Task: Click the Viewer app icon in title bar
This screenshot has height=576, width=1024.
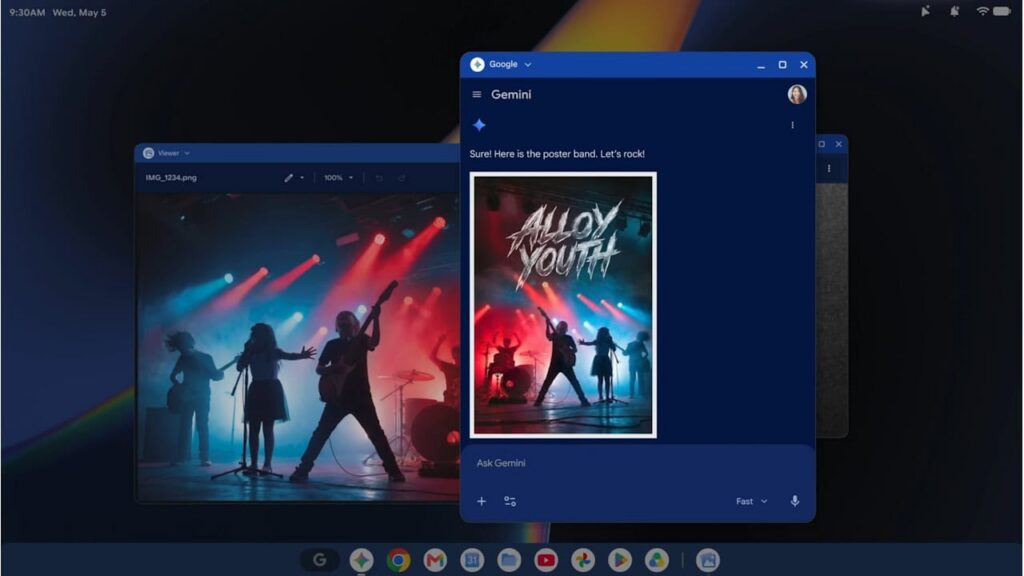Action: point(148,153)
